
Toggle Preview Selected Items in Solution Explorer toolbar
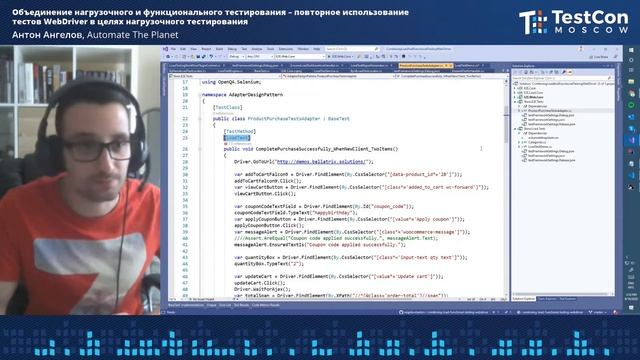tap(570, 72)
